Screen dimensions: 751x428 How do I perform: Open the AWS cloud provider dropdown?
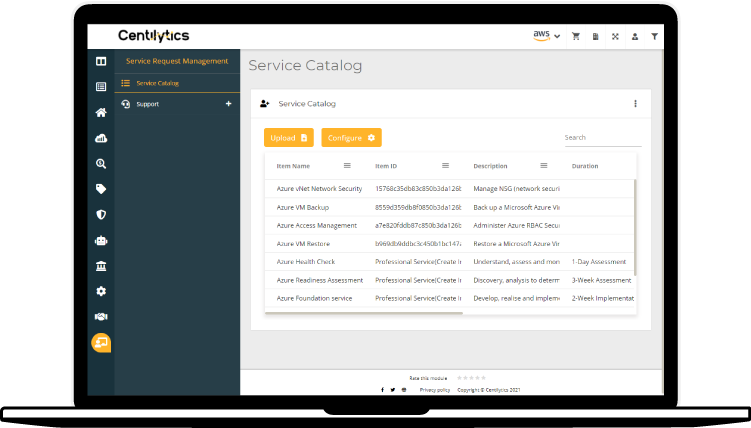point(546,36)
